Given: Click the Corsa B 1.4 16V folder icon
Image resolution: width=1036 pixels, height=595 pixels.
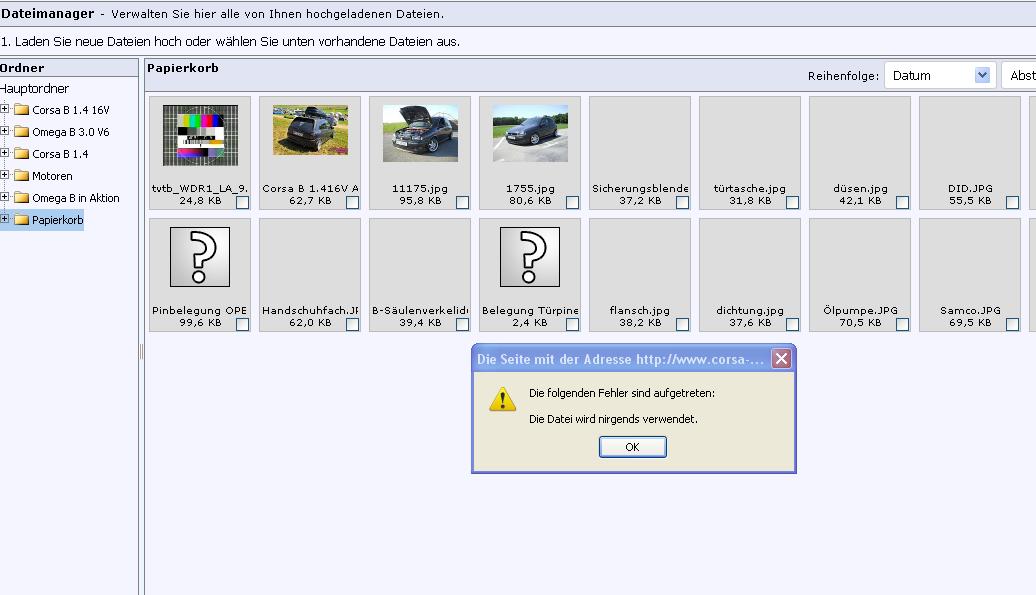Looking at the screenshot, I should point(22,110).
